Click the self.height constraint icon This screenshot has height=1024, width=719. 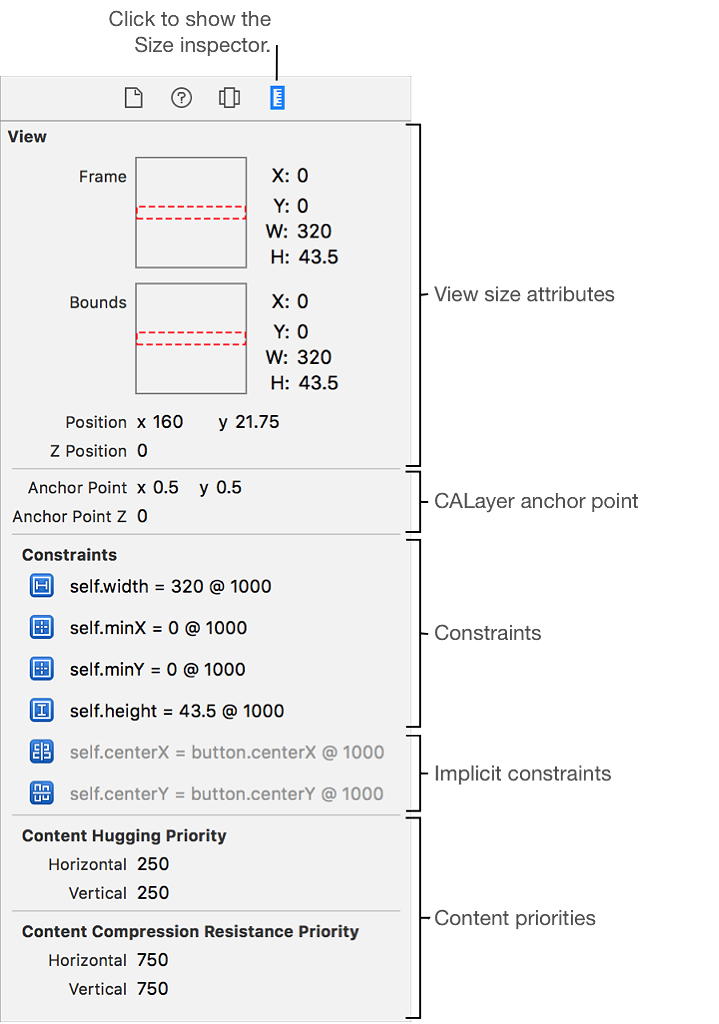tap(42, 710)
